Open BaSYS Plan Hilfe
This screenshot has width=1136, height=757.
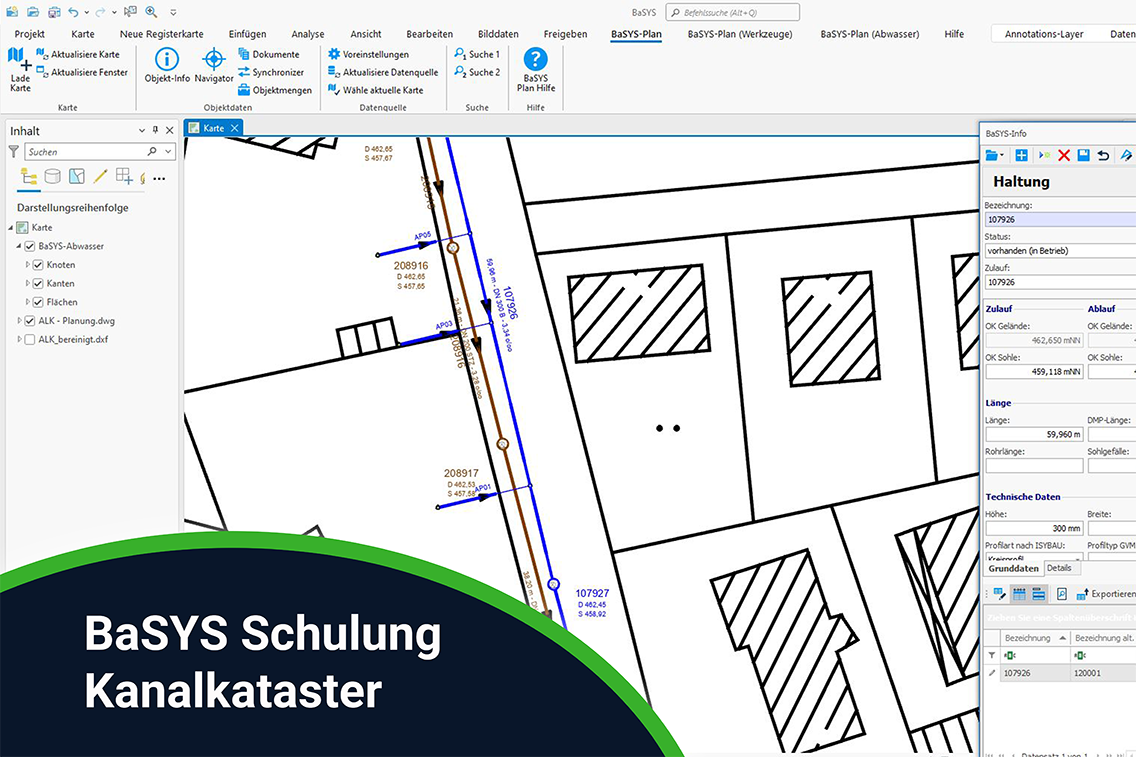click(x=536, y=60)
